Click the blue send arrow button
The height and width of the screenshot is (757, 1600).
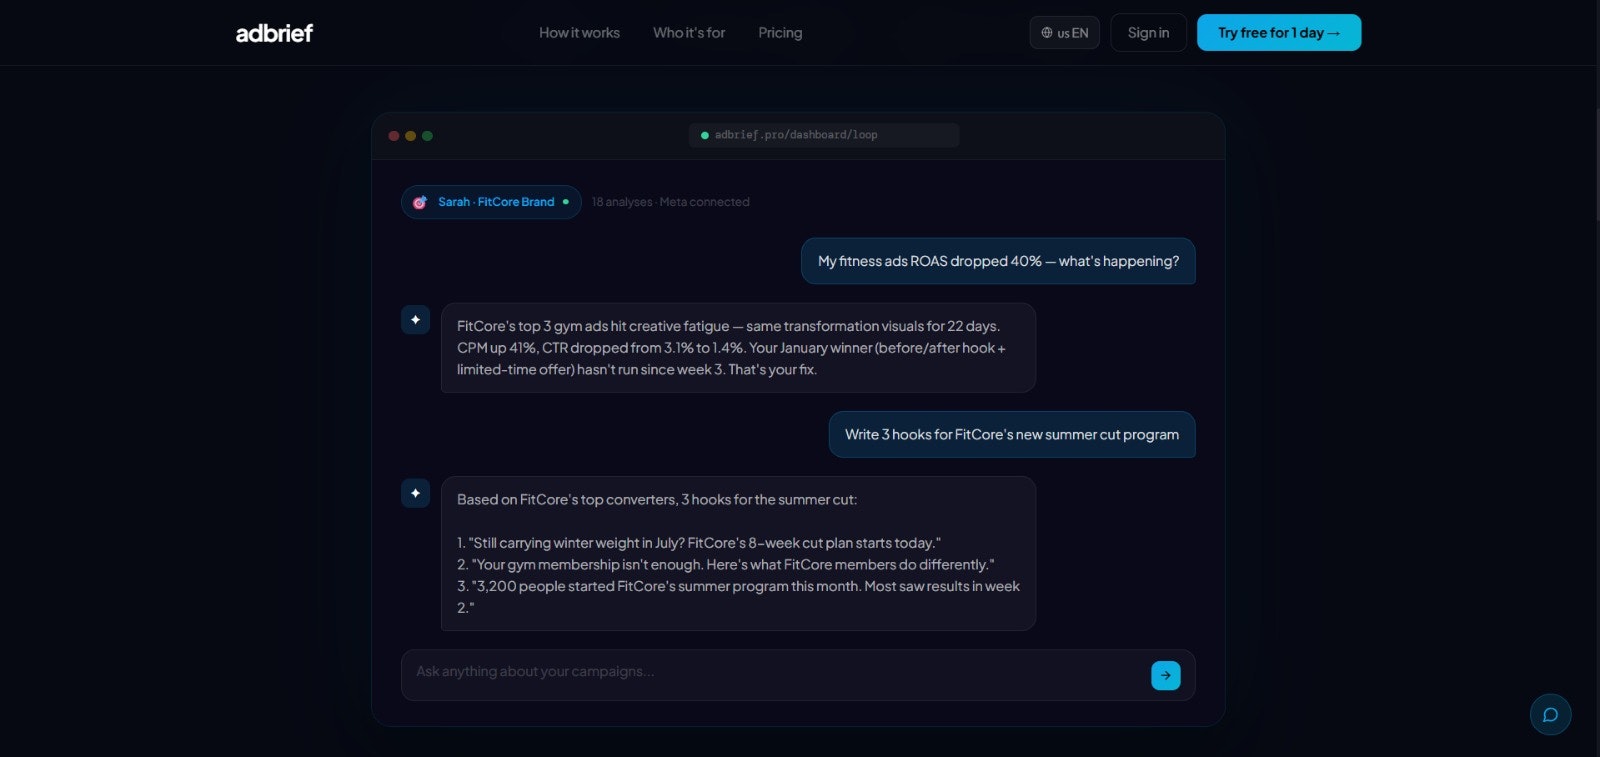[1165, 675]
